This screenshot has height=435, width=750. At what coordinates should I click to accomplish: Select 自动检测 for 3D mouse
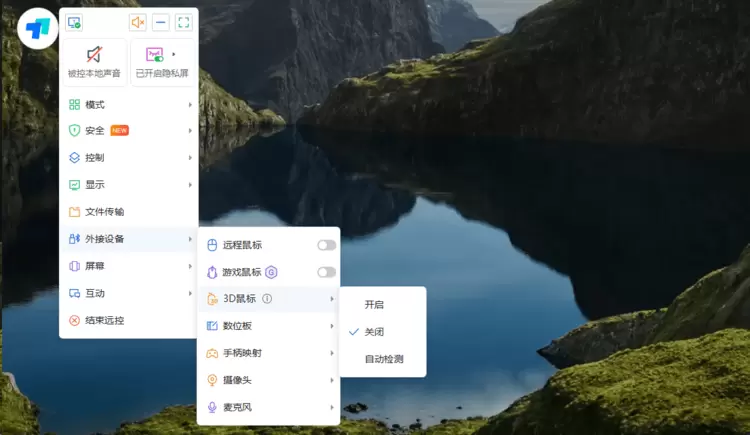(x=383, y=359)
